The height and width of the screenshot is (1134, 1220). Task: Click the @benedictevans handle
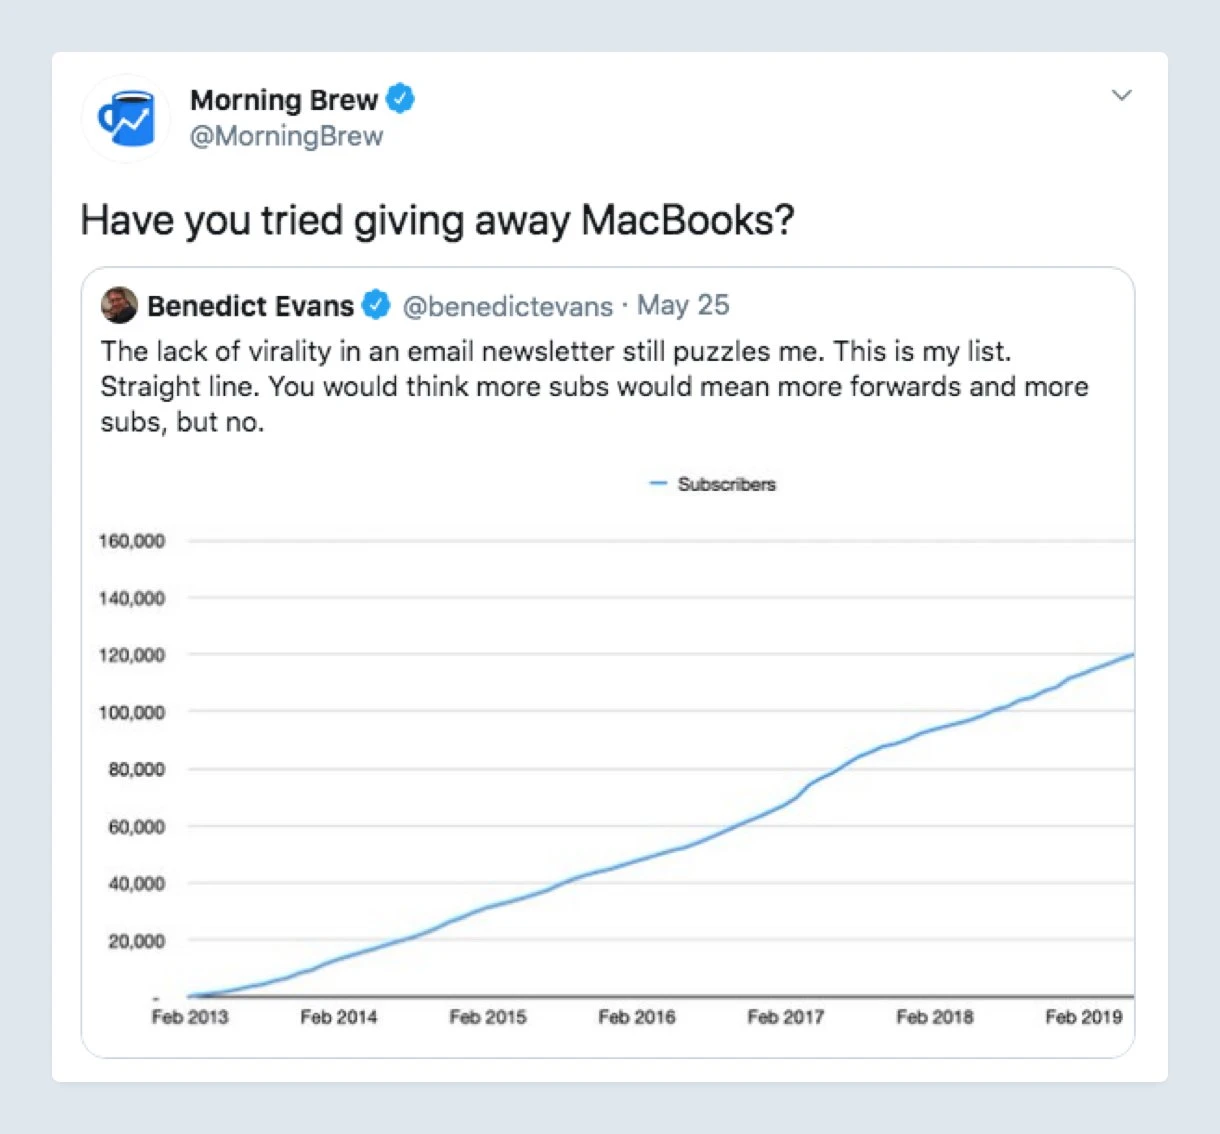(507, 306)
